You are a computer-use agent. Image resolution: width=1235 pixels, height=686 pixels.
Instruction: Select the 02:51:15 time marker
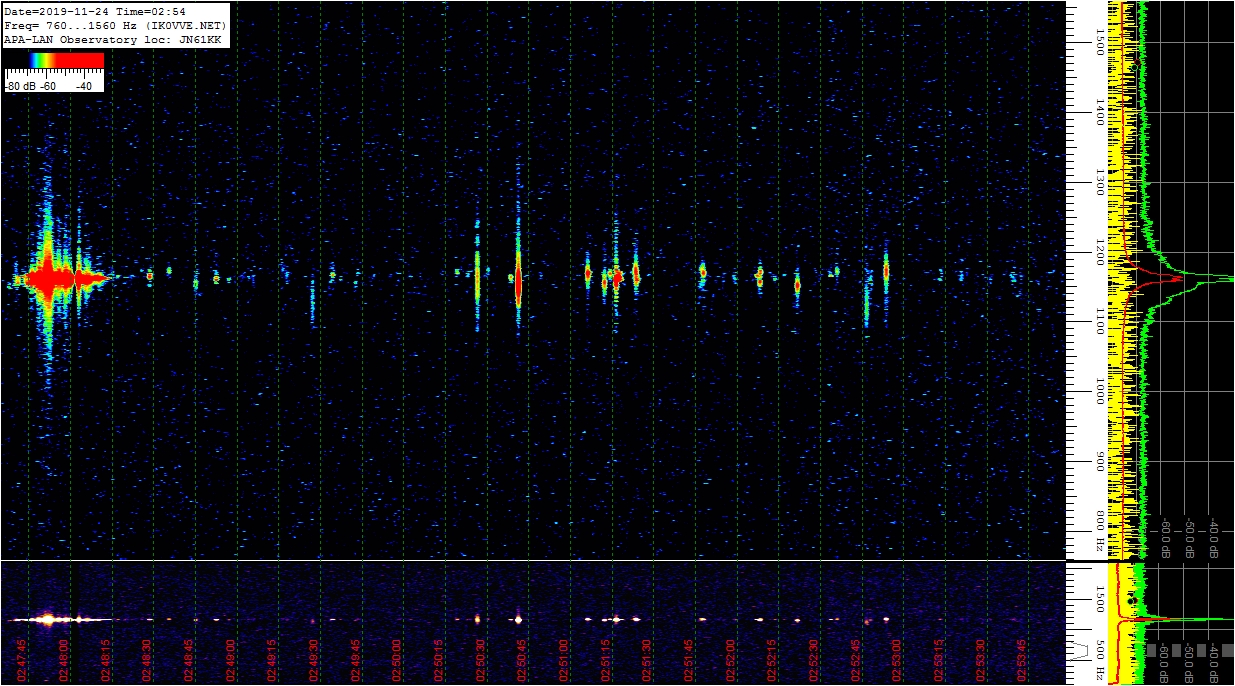click(606, 659)
